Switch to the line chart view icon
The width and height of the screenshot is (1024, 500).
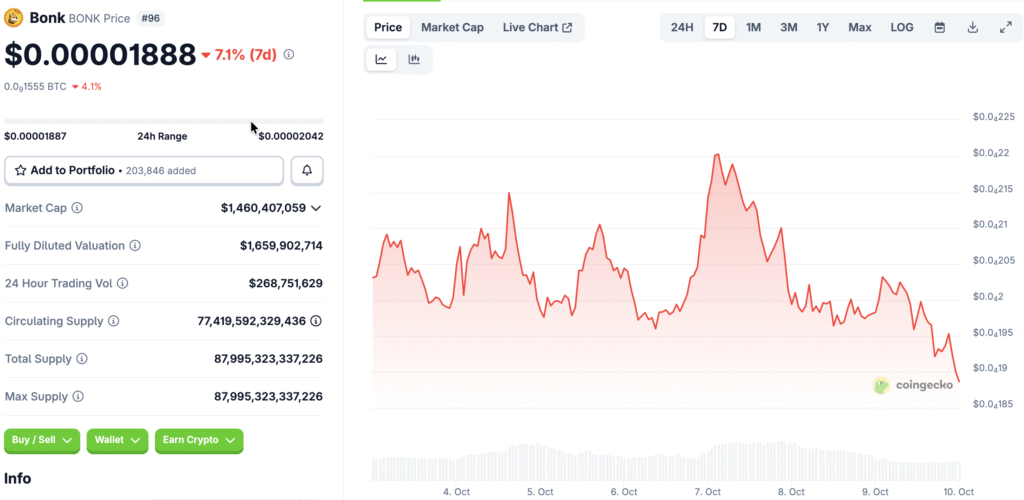point(381,60)
